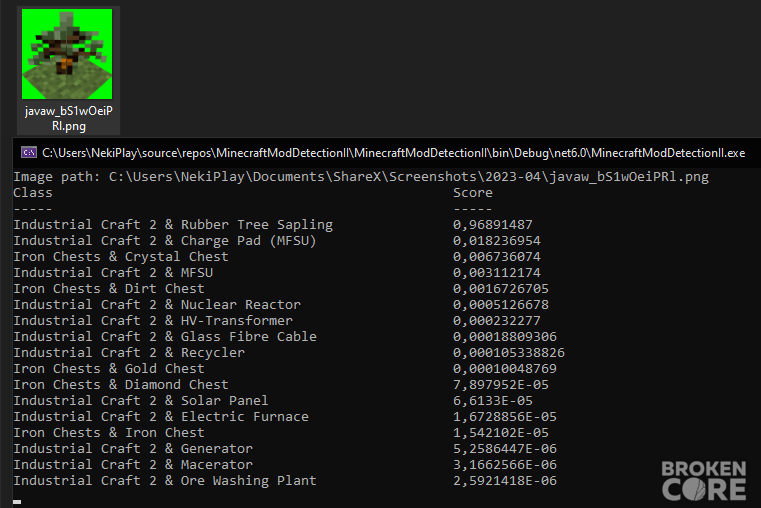The height and width of the screenshot is (508, 761).
Task: Click the score 7,897952E-05
Action: click(x=501, y=385)
